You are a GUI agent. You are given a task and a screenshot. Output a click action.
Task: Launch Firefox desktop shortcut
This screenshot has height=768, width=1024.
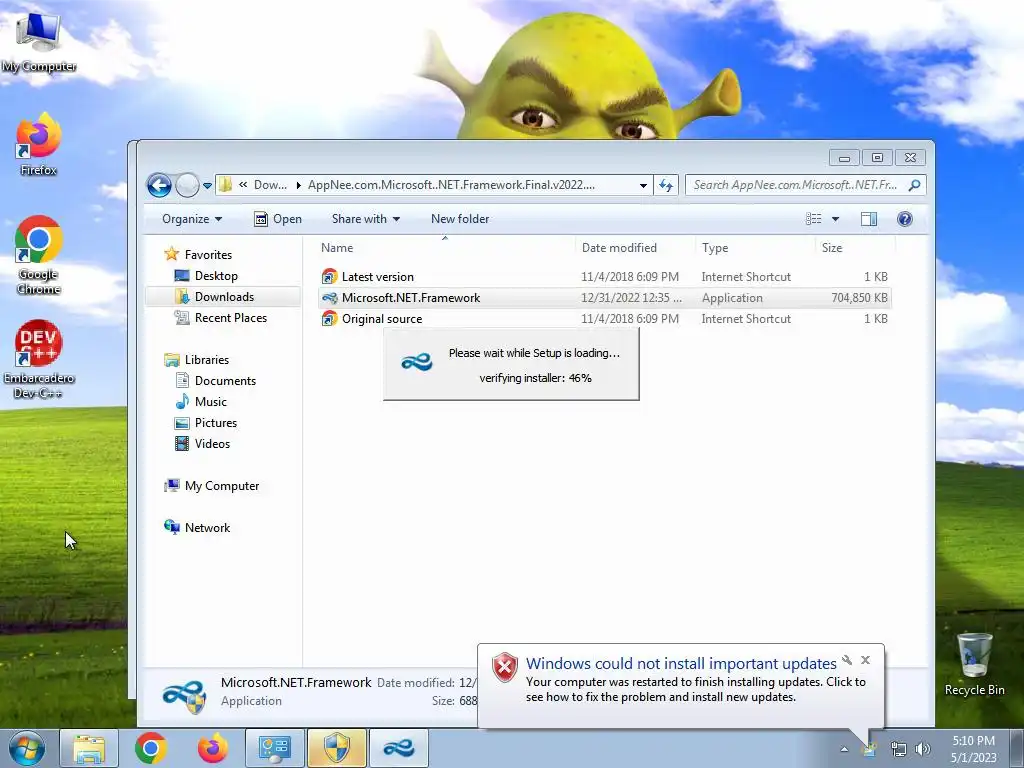tap(39, 144)
